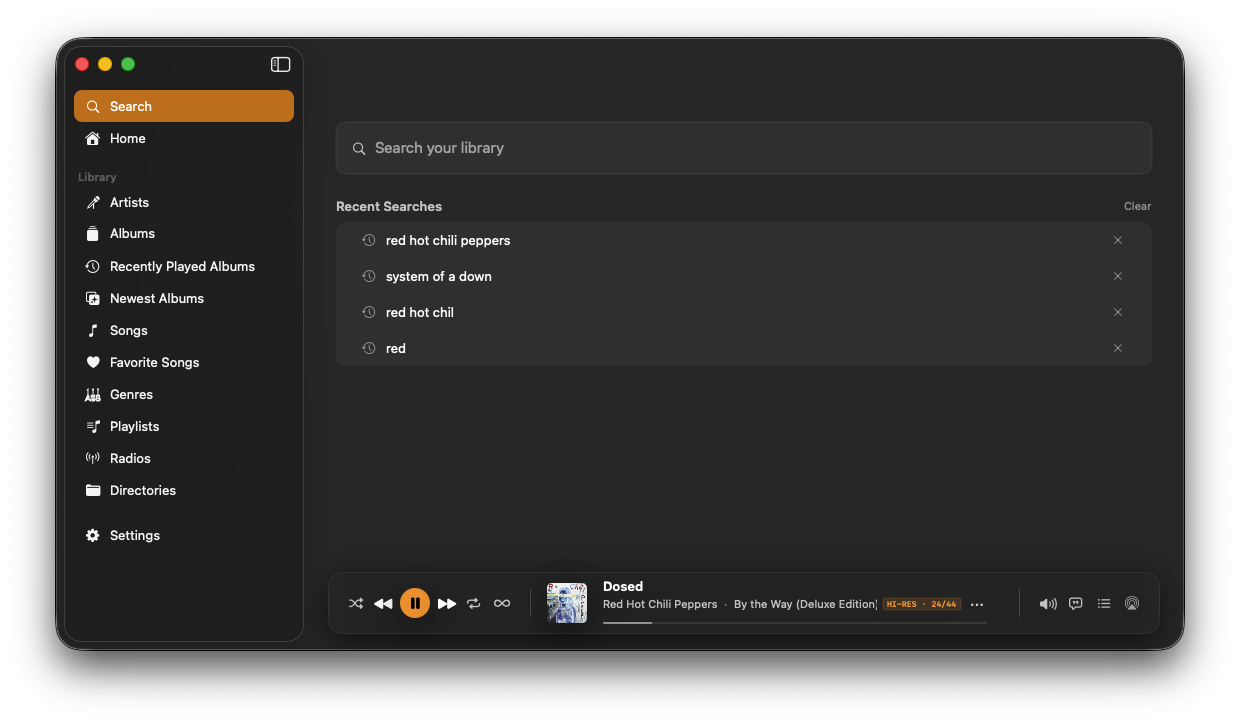Pause the currently playing track

415,603
